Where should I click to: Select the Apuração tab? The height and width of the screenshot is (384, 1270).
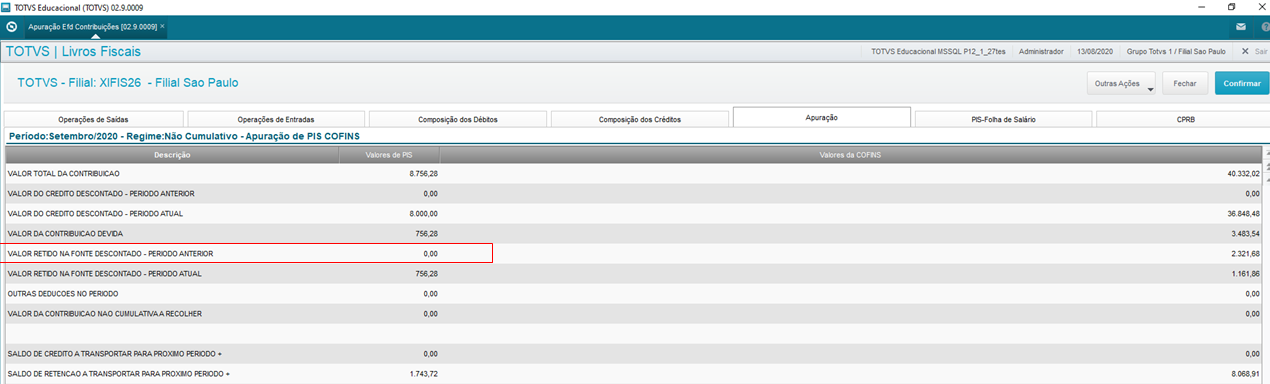822,118
